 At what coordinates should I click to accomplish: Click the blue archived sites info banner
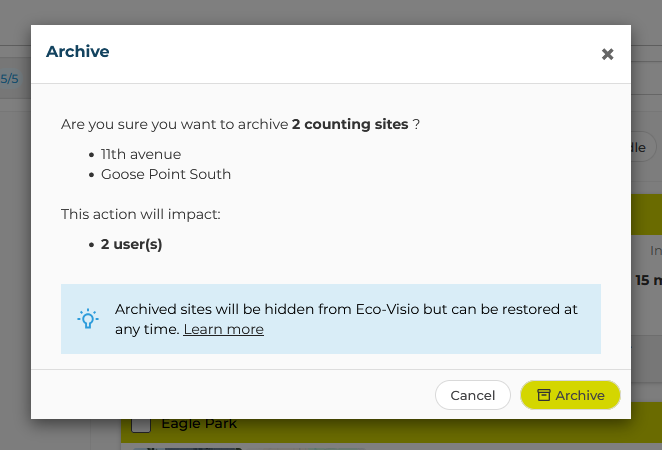point(331,319)
